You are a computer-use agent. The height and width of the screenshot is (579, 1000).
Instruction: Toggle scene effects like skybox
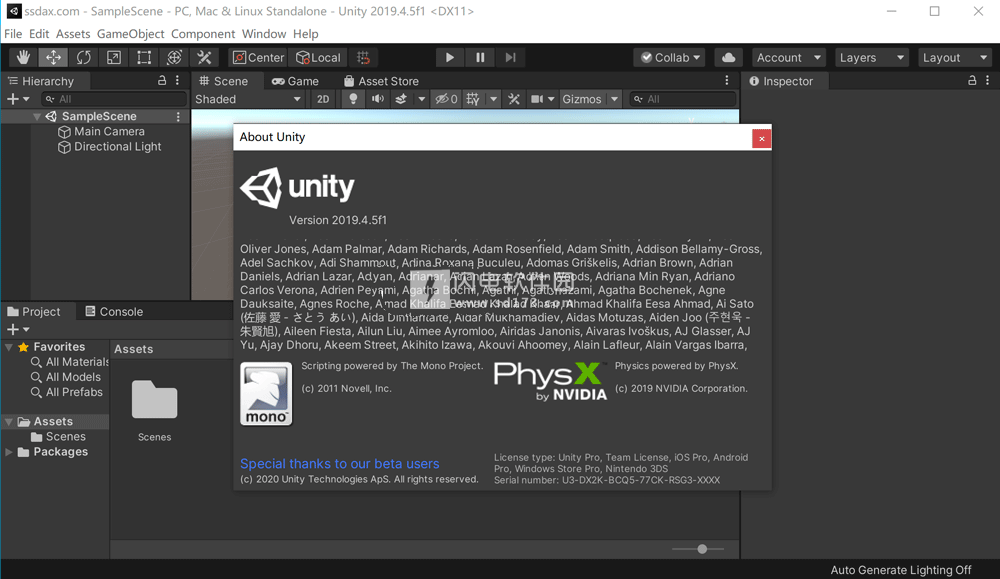pos(401,99)
